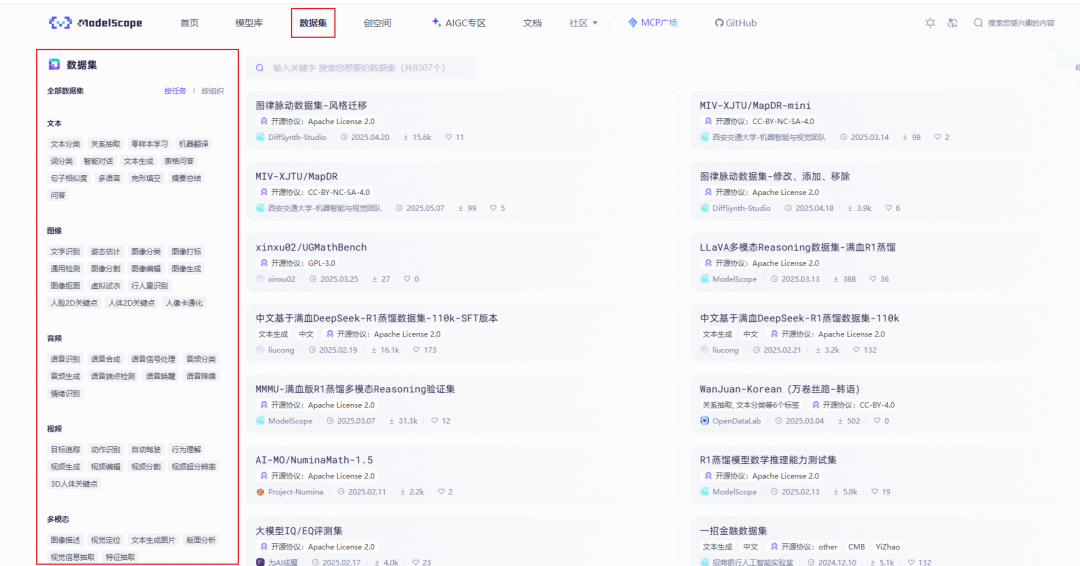This screenshot has height=566, width=1080.
Task: Enable the 文字识别 filter tag
Action: [x=65, y=251]
